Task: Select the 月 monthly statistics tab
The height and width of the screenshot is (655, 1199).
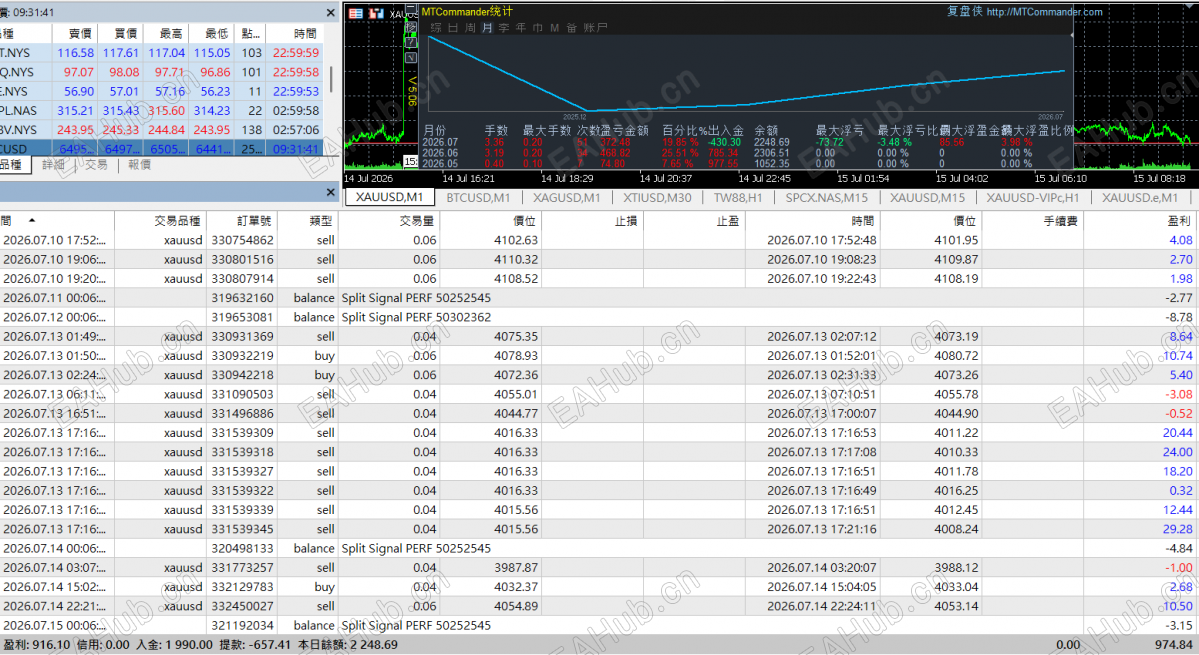Action: click(487, 28)
